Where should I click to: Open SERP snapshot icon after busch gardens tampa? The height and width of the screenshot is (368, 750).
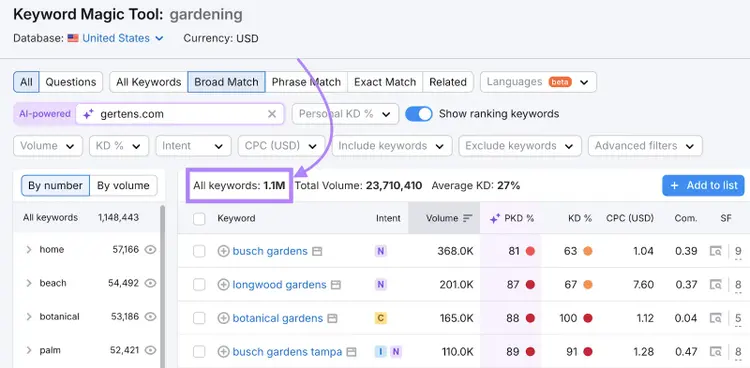[x=352, y=352]
